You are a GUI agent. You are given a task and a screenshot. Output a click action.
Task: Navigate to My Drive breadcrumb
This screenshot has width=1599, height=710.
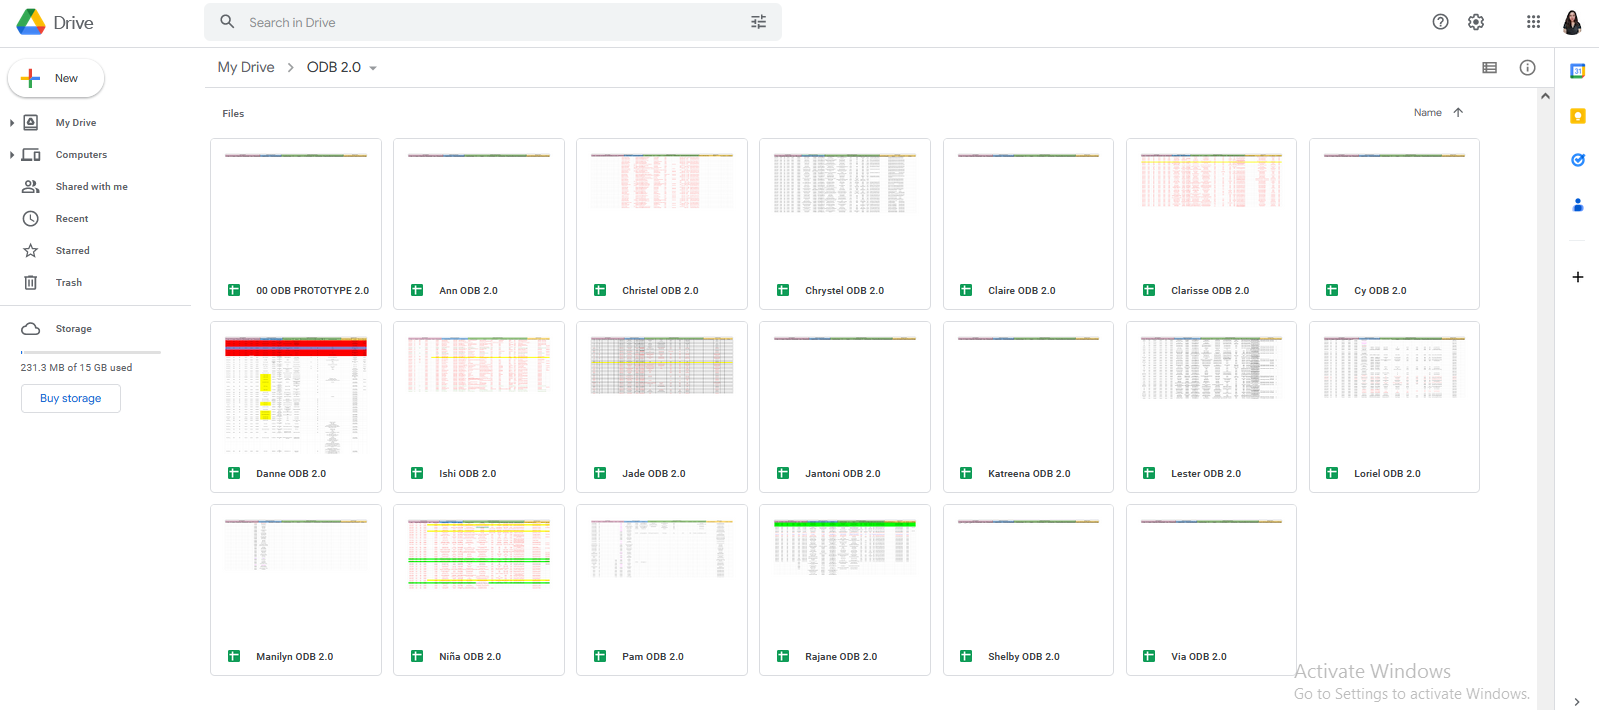[246, 67]
